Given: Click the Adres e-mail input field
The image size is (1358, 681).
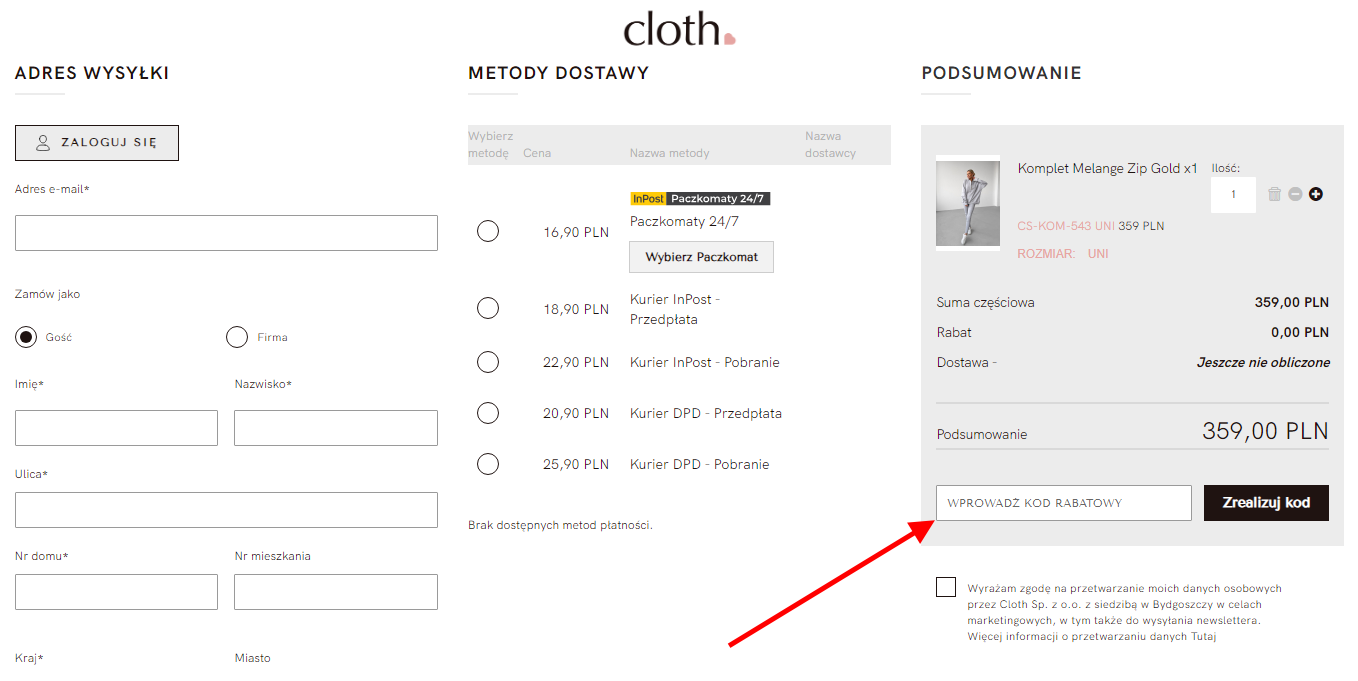Looking at the screenshot, I should pyautogui.click(x=226, y=233).
